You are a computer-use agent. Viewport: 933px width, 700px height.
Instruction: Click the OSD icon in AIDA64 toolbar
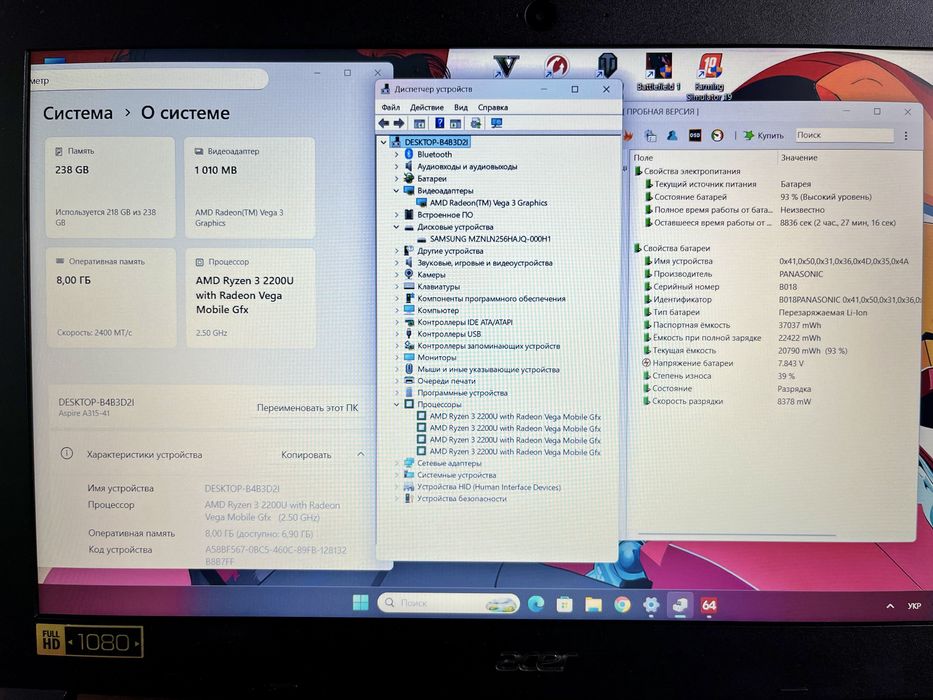click(x=694, y=136)
